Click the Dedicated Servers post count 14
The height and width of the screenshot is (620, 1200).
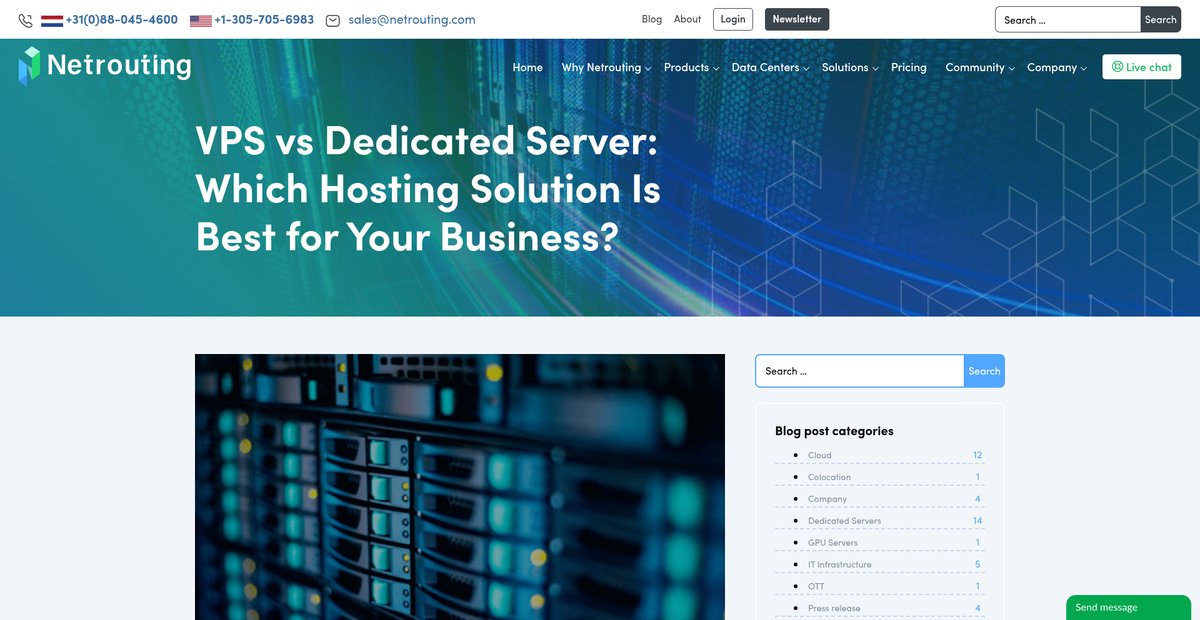pyautogui.click(x=978, y=521)
